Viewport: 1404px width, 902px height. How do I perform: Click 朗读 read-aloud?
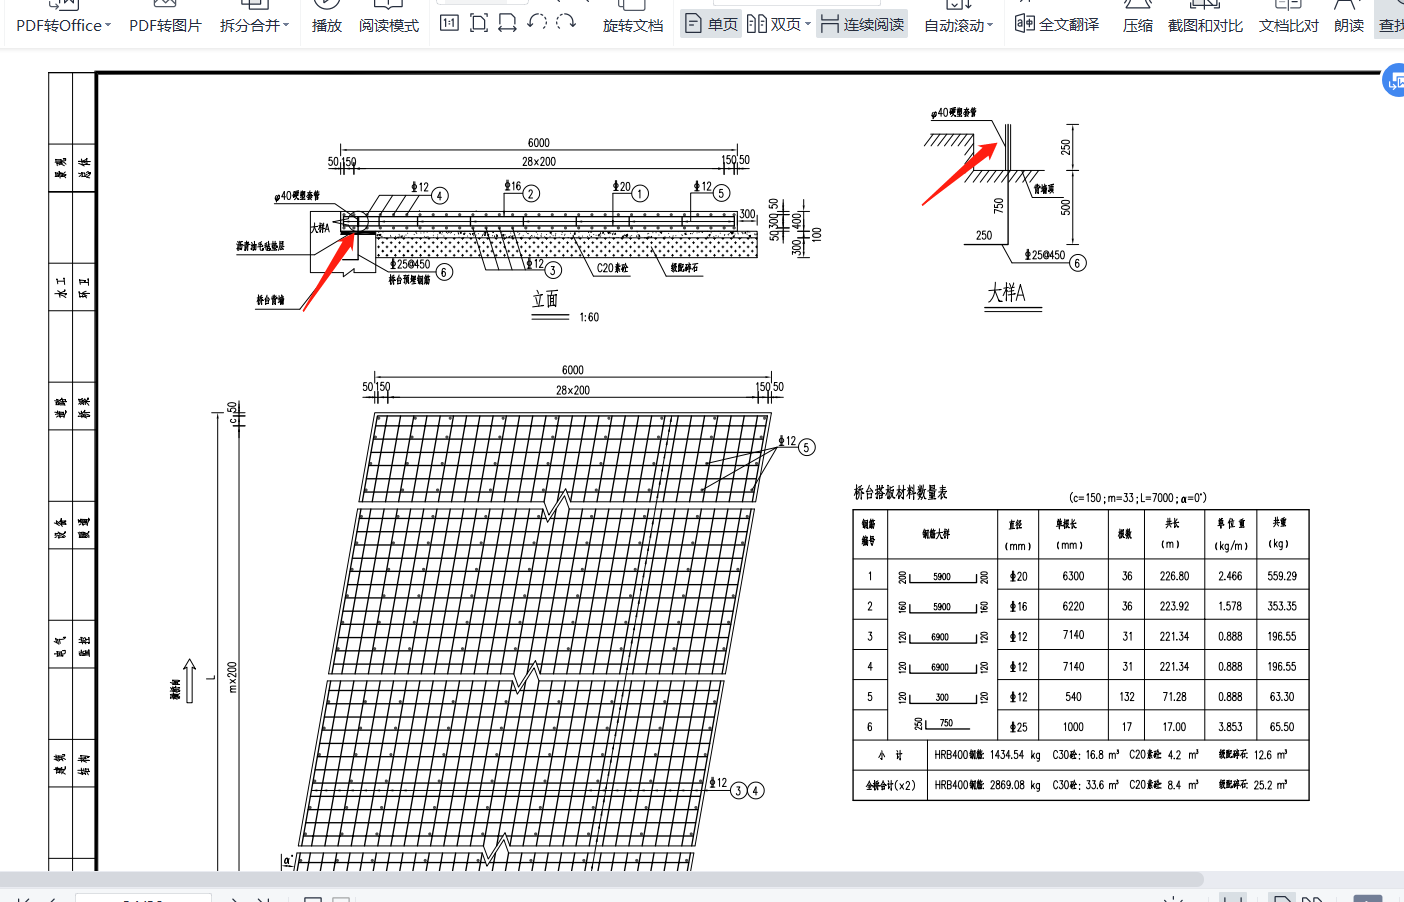(1349, 25)
